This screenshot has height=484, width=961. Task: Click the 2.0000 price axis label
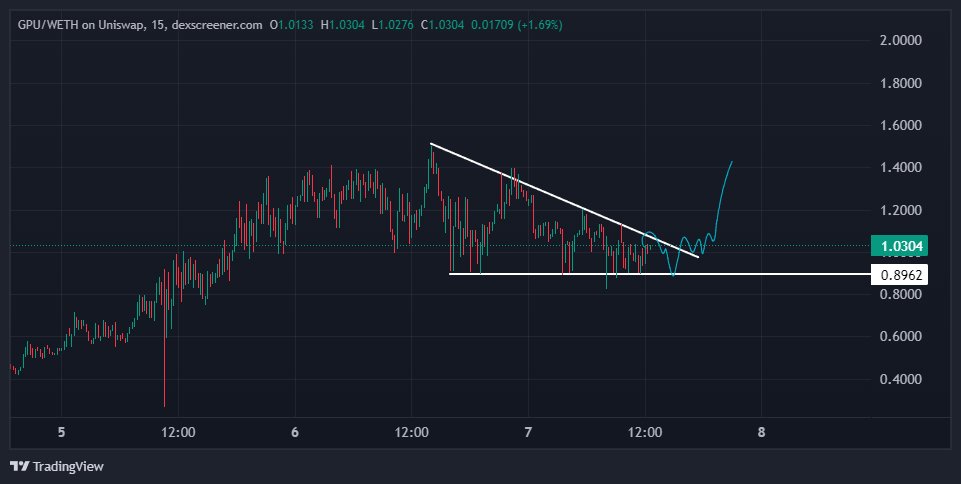coord(901,40)
